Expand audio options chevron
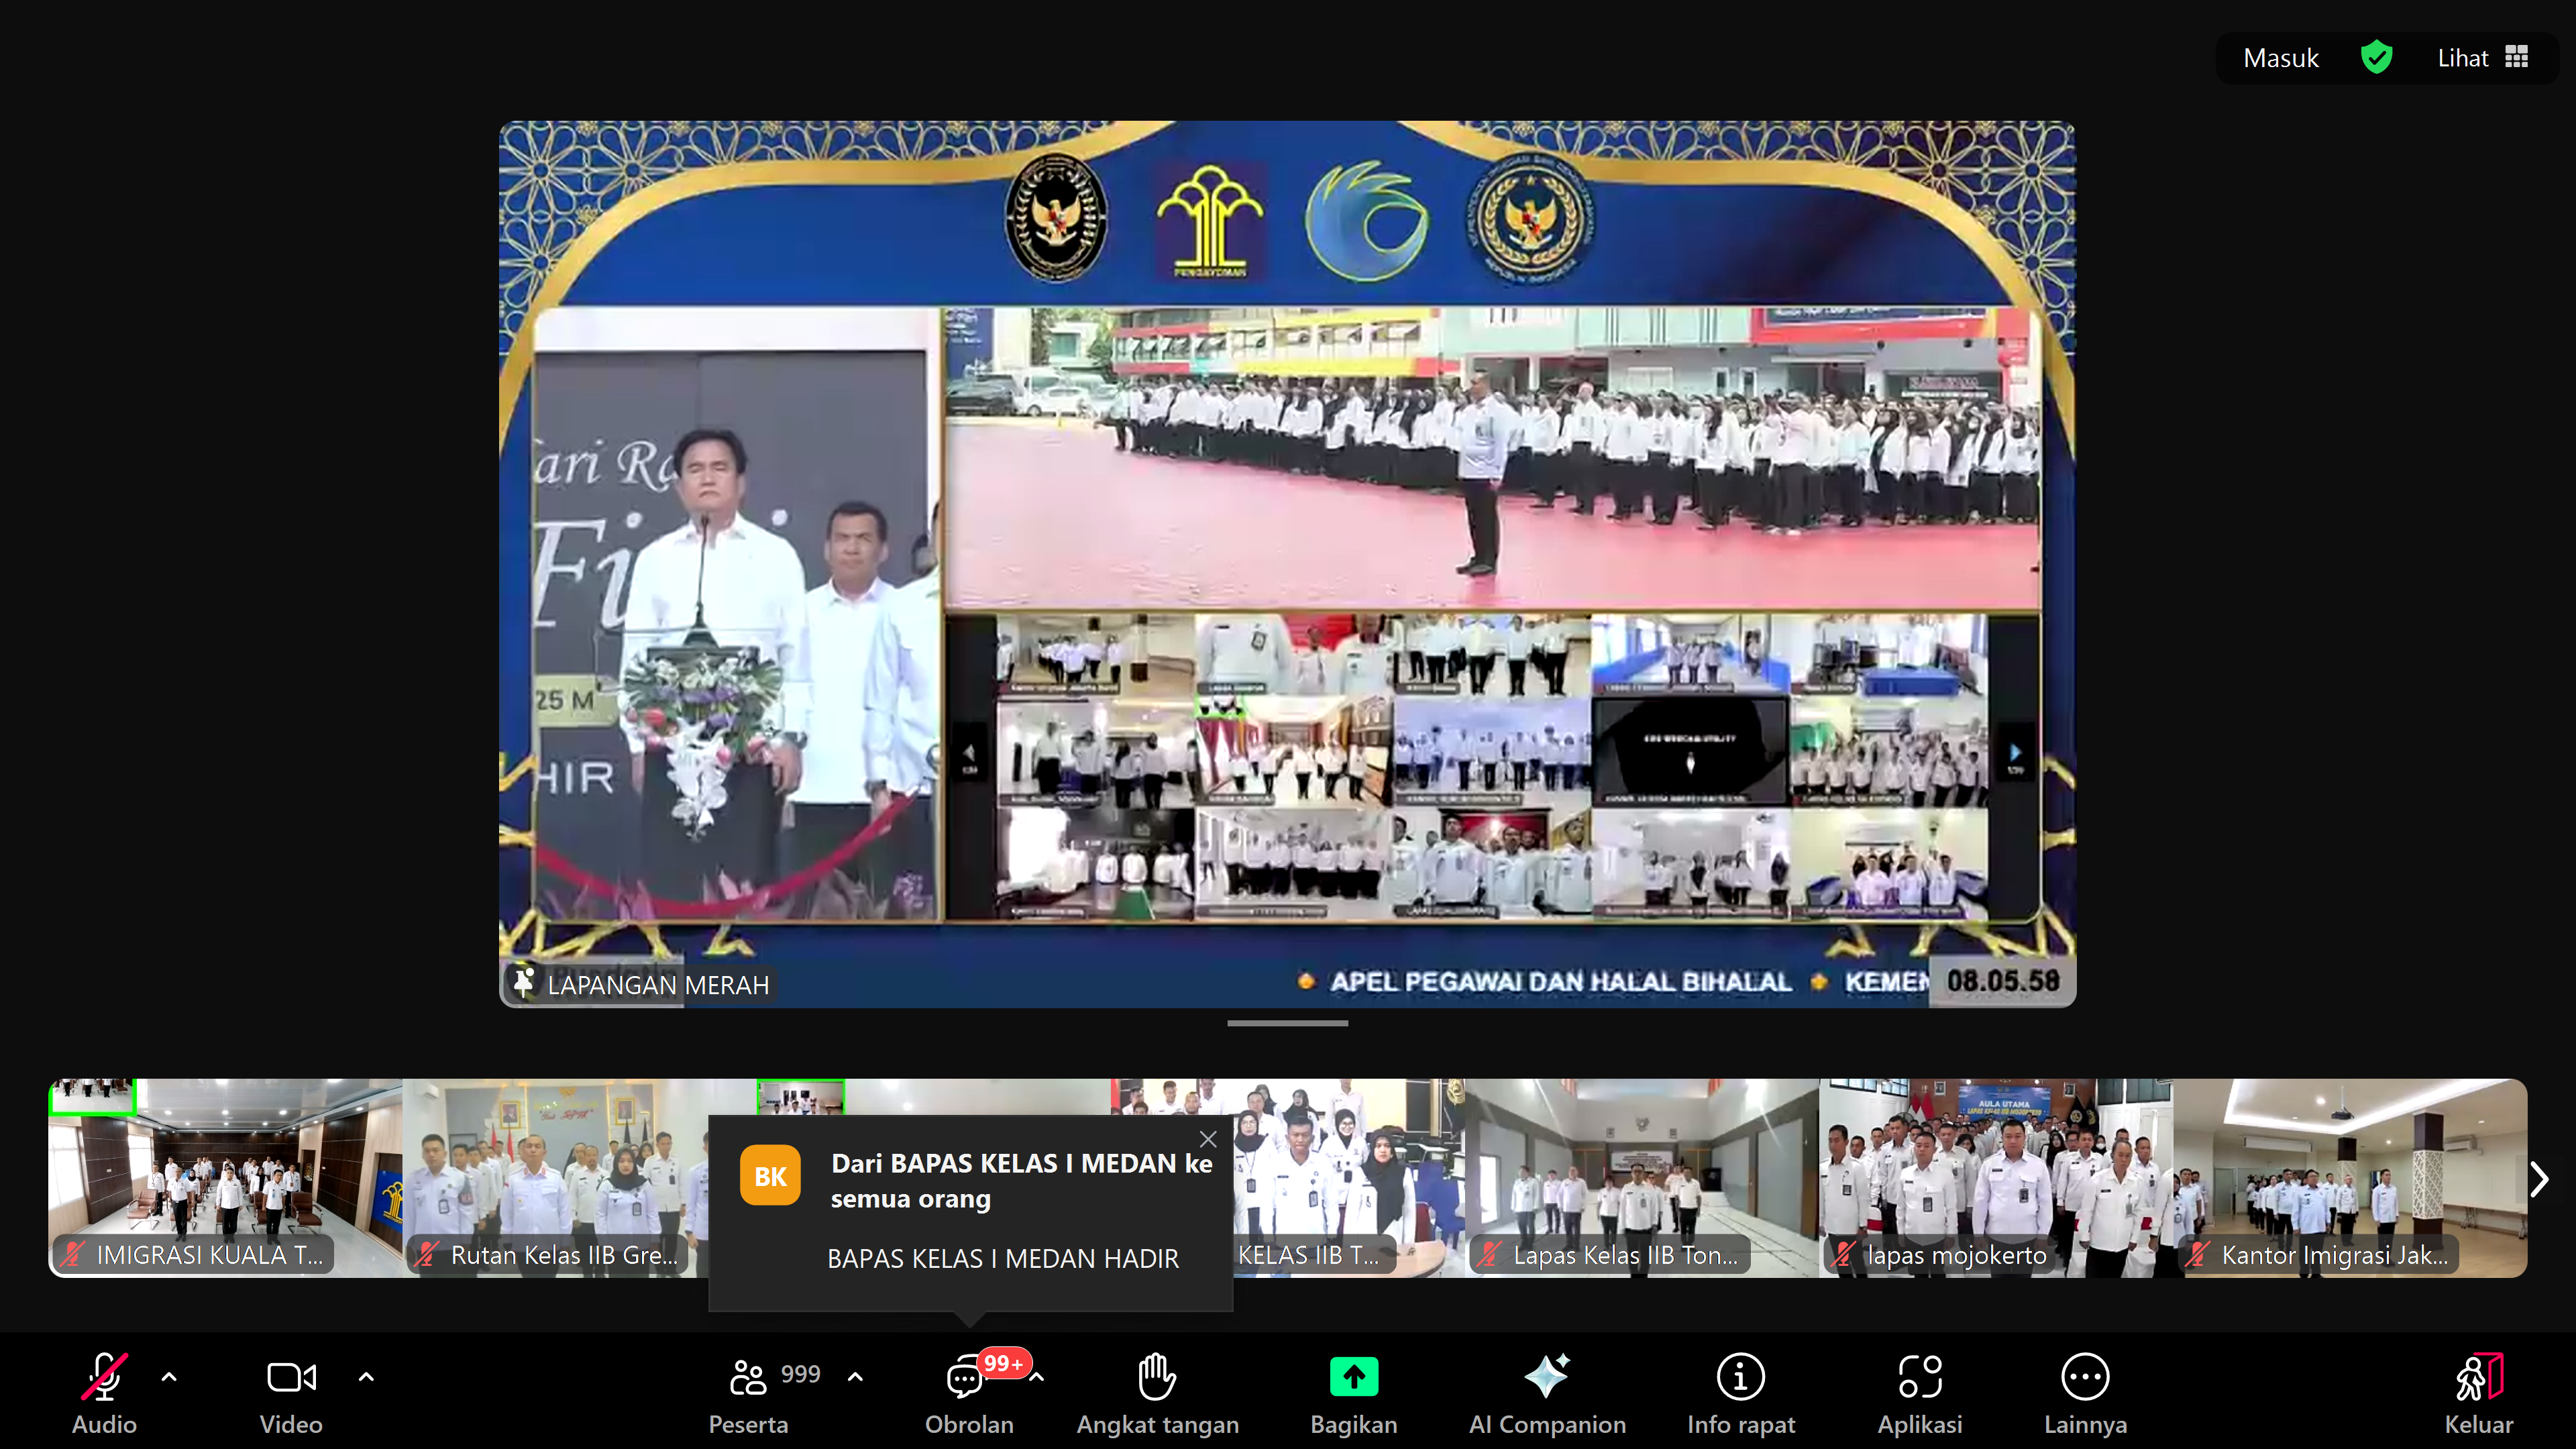The height and width of the screenshot is (1449, 2576). click(169, 1377)
